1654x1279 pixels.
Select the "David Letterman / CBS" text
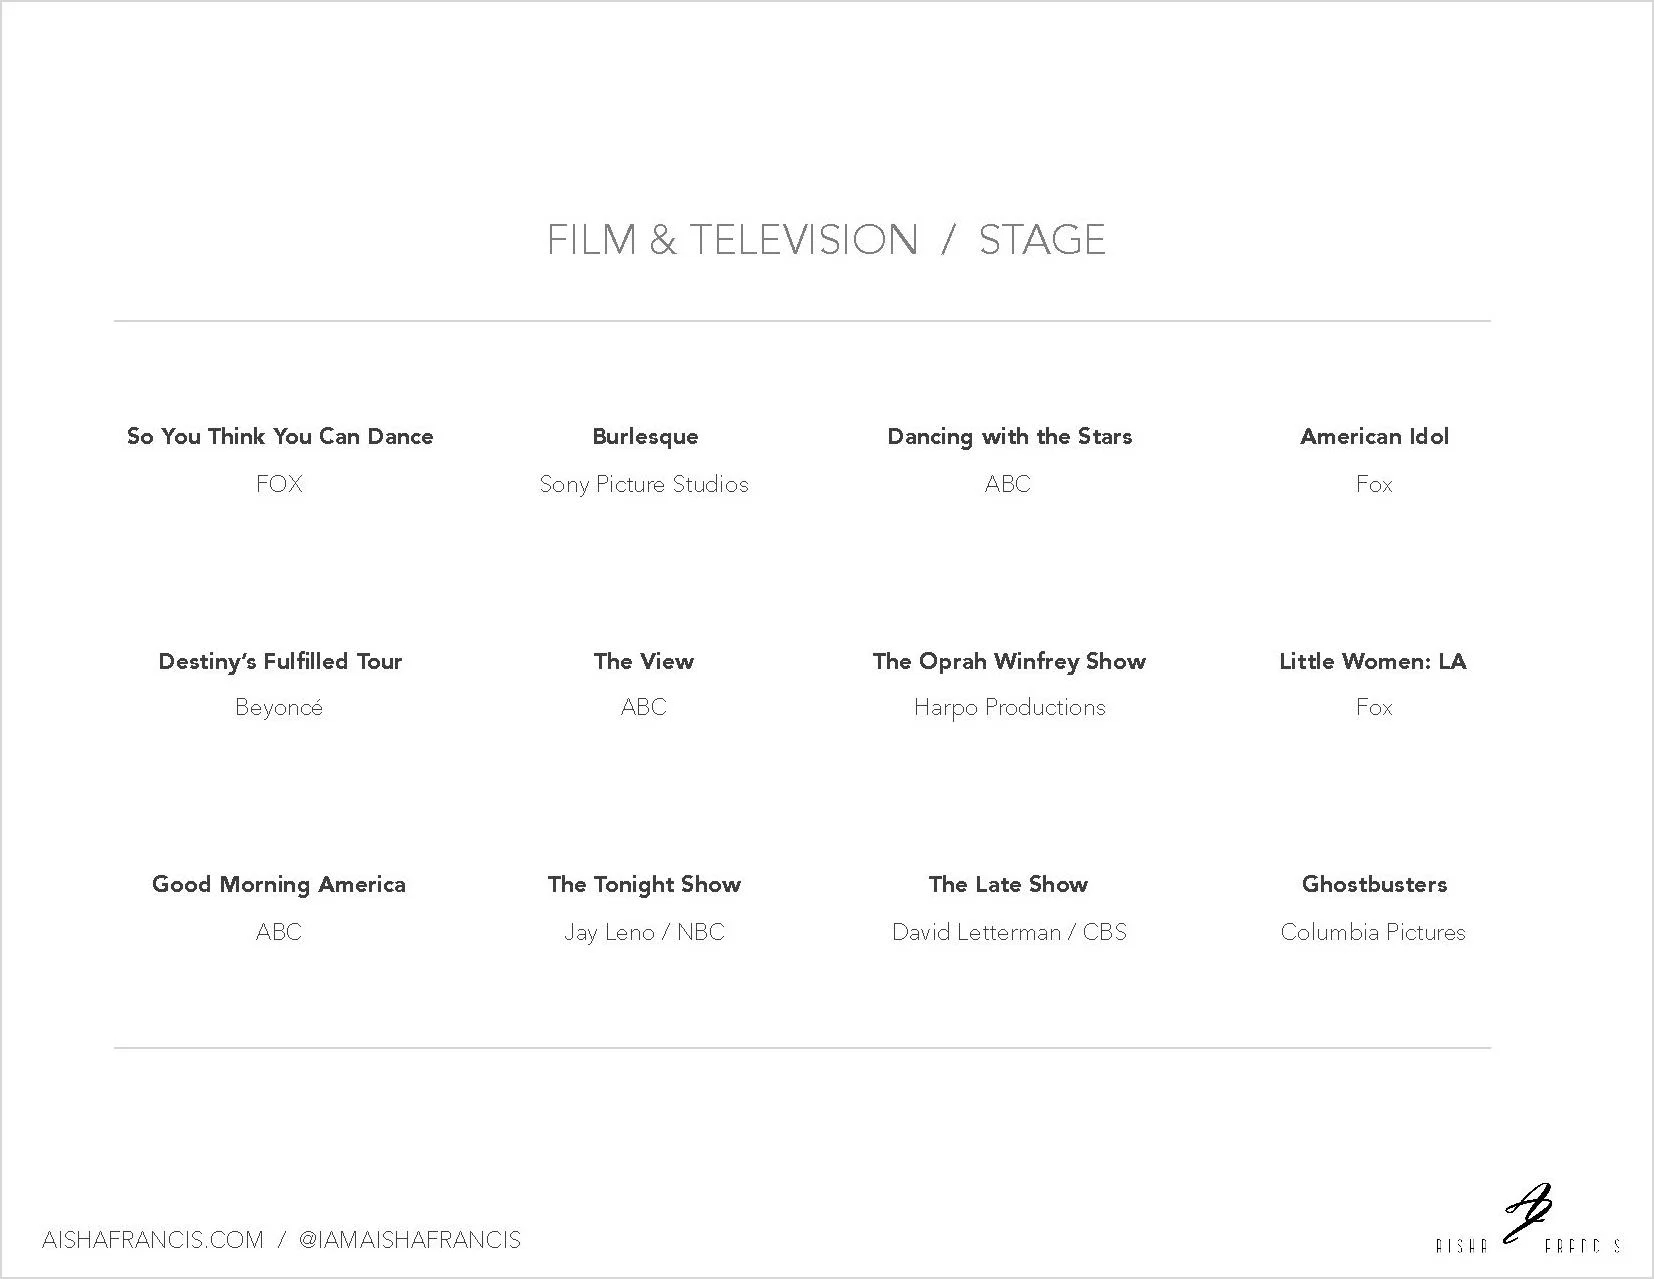1009,932
